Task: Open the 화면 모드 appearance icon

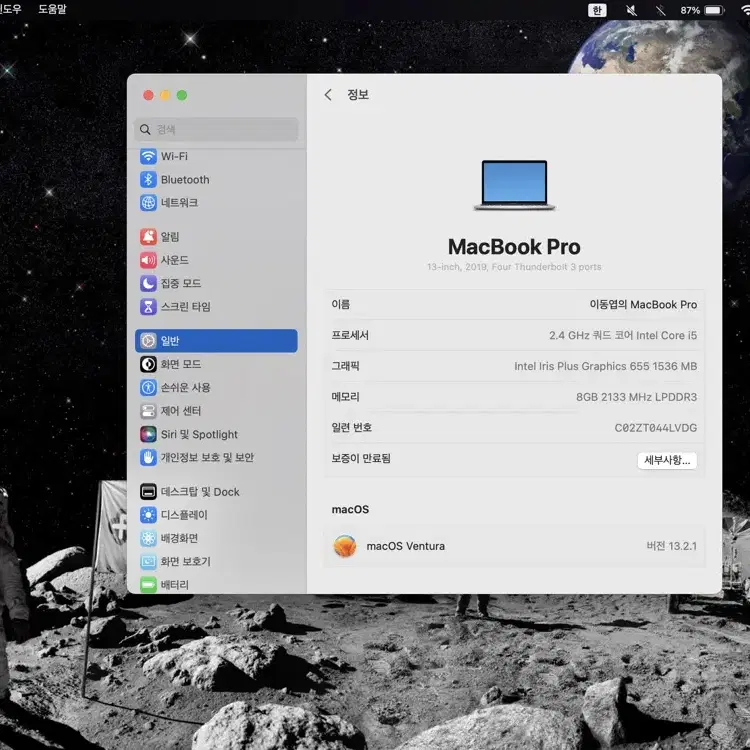Action: 148,364
